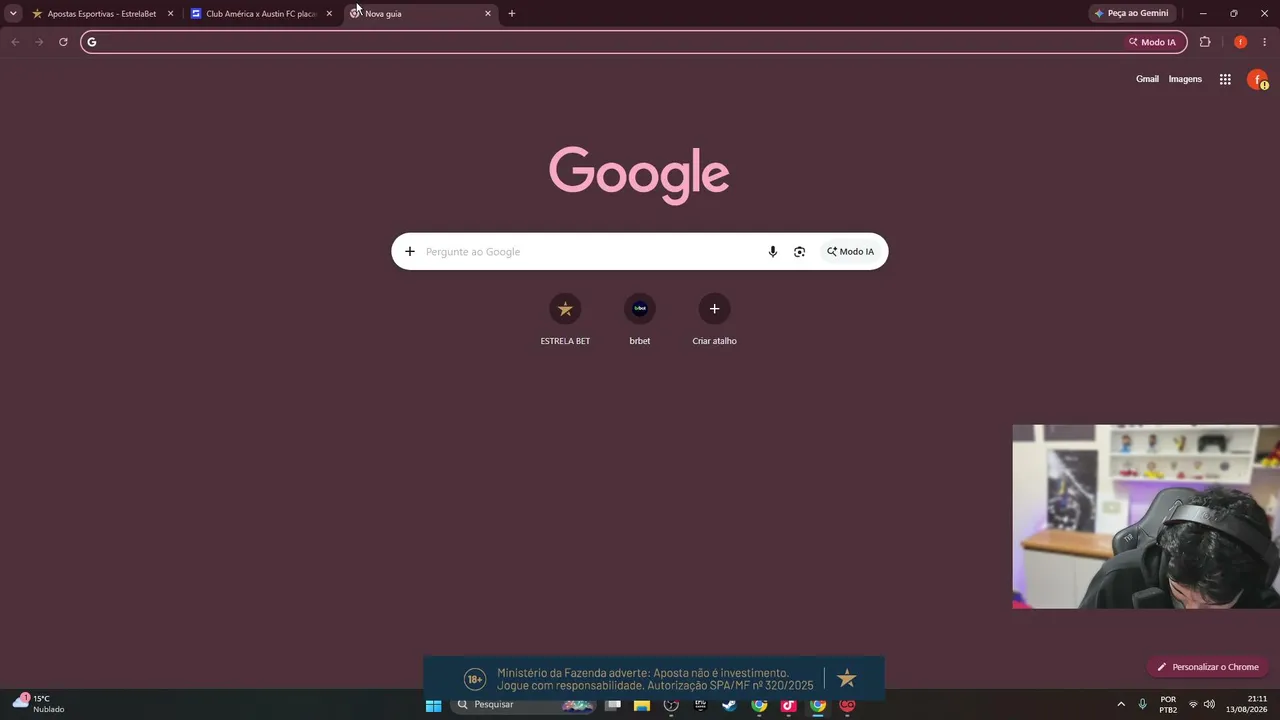Screen dimensions: 1280x720
Task: Click the plus icon in the search box
Action: pyautogui.click(x=410, y=251)
